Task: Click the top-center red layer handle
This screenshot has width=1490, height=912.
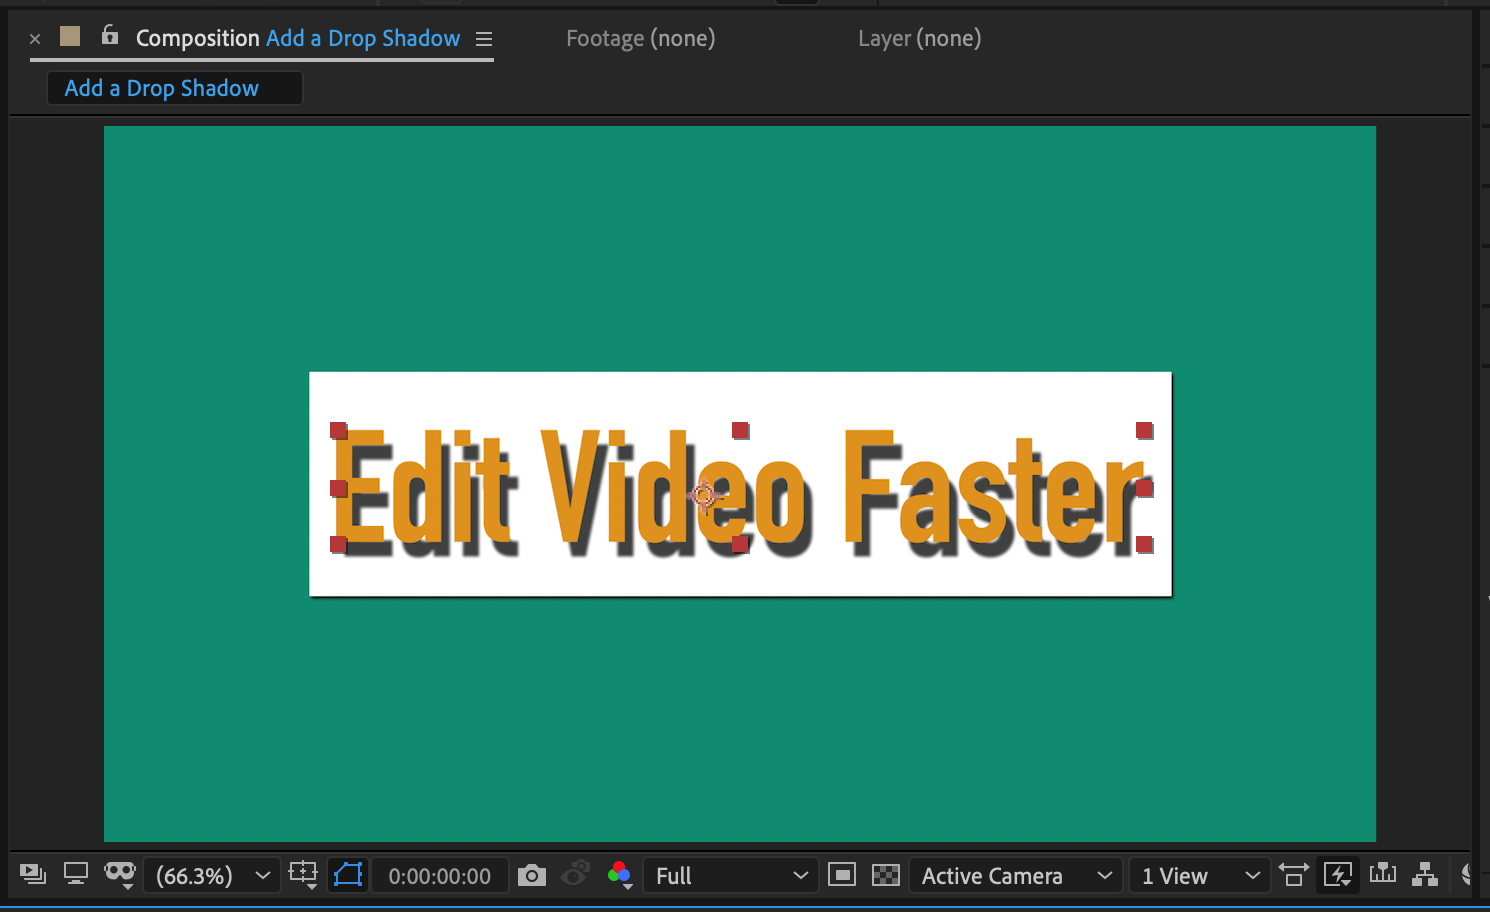Action: click(x=740, y=430)
